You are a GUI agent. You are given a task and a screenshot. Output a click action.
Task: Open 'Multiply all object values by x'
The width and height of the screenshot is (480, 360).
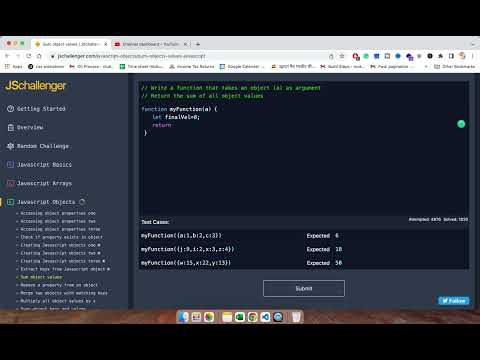coord(58,301)
